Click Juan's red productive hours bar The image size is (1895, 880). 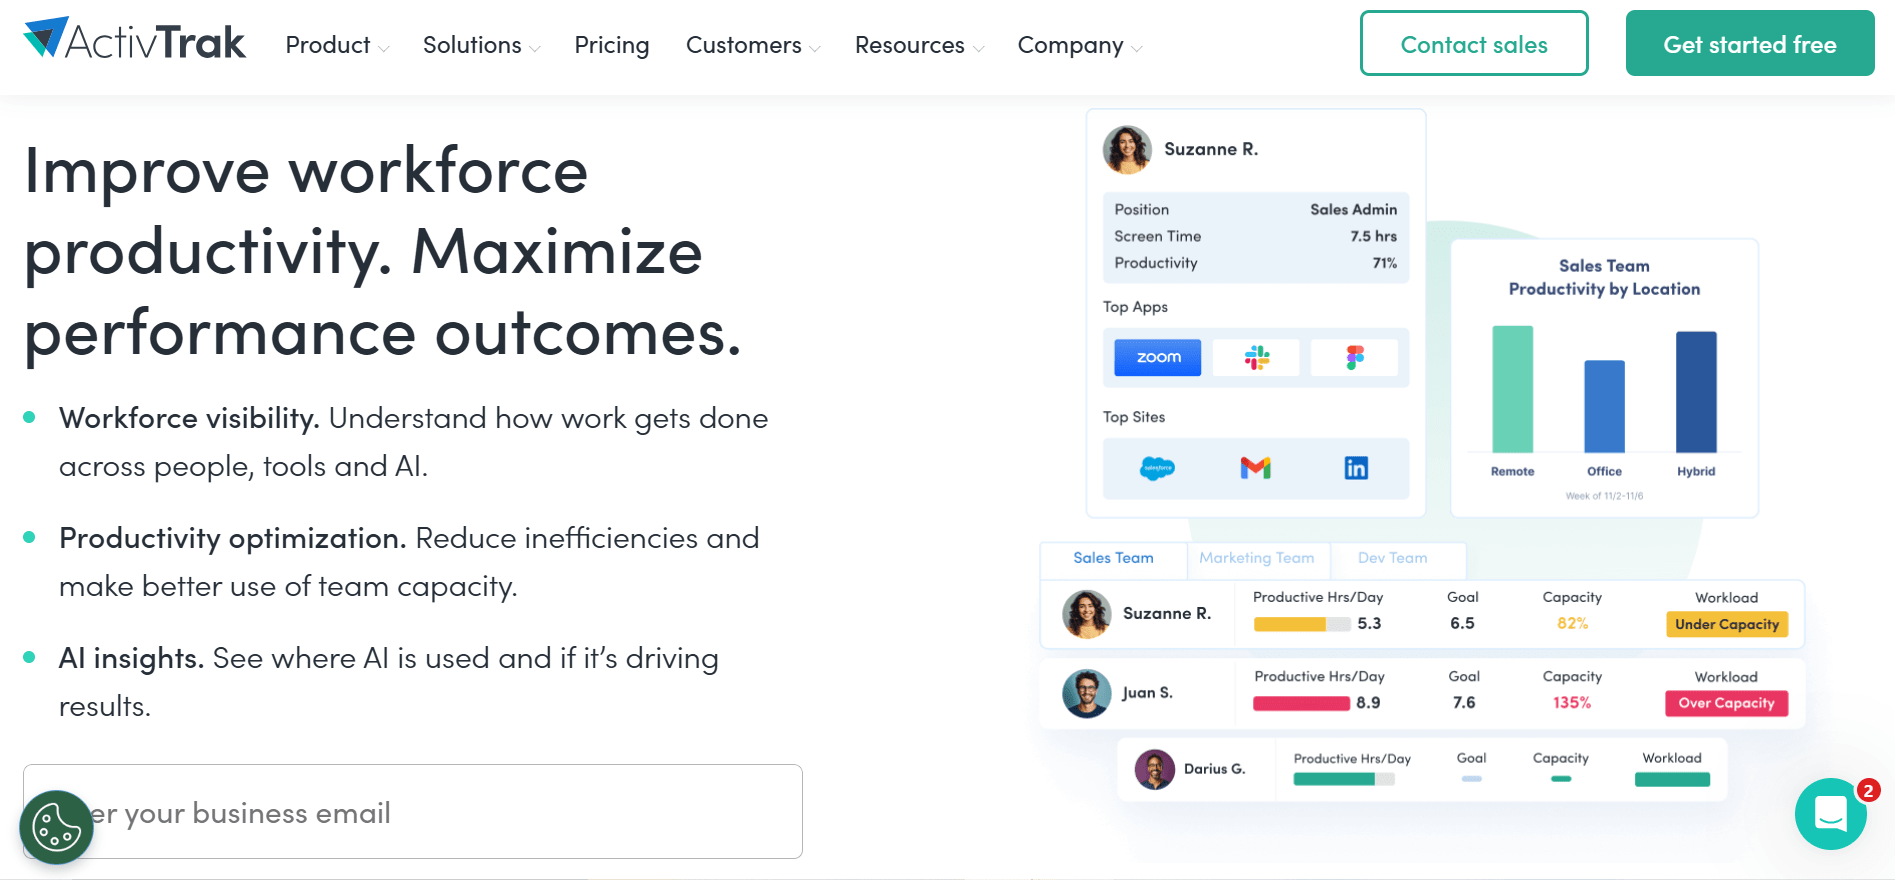[1302, 703]
